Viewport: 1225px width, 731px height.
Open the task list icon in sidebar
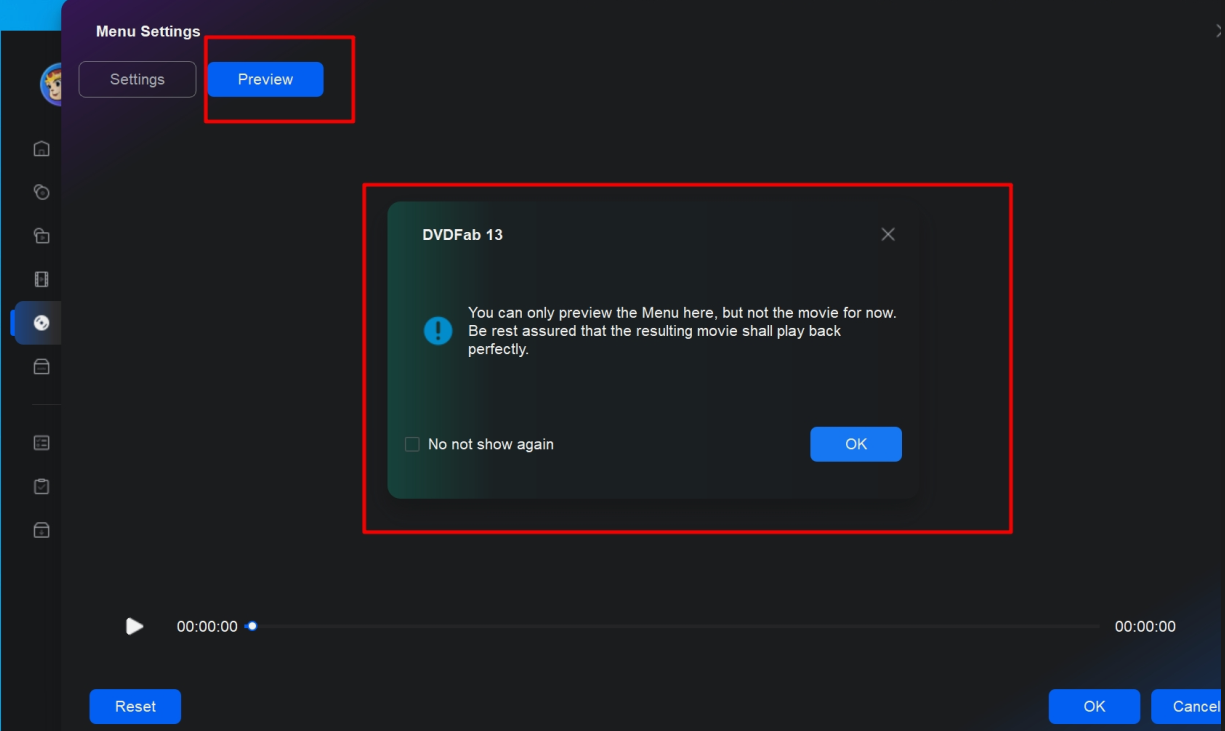click(x=41, y=442)
